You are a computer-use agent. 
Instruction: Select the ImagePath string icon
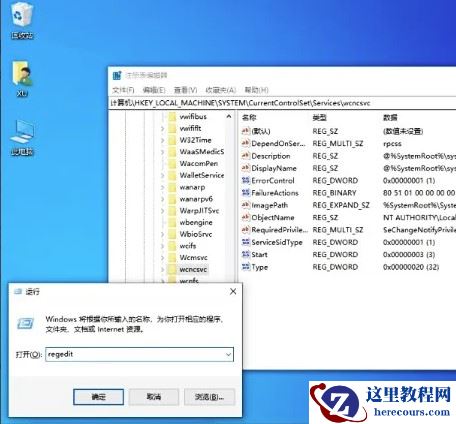point(246,205)
